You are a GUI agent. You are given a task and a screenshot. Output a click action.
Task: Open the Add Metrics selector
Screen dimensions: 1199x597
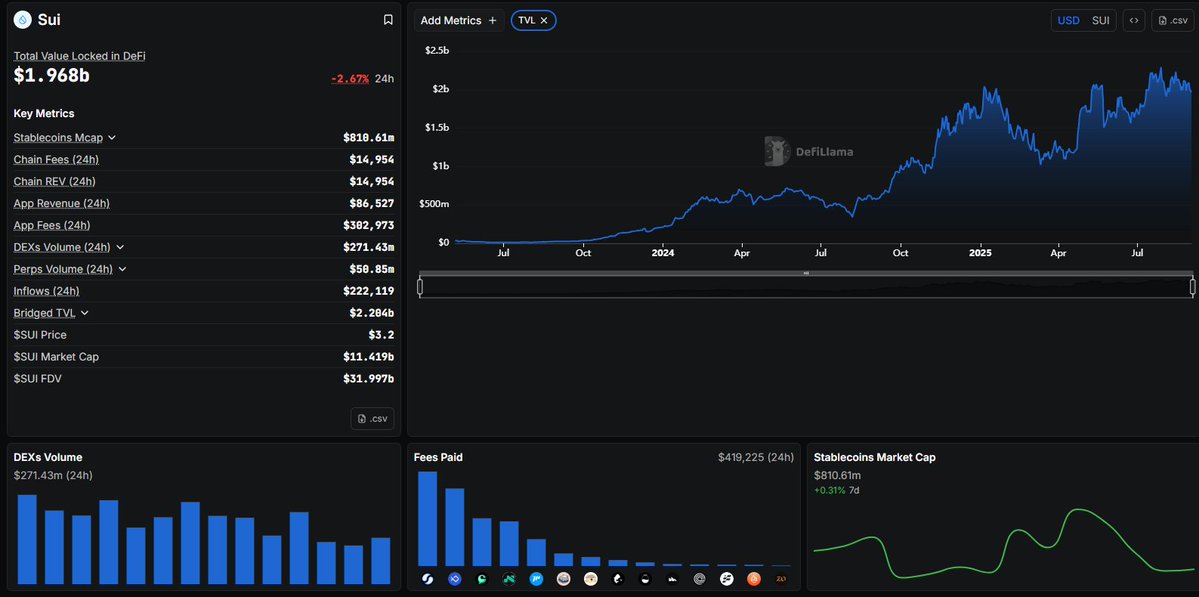pos(459,21)
